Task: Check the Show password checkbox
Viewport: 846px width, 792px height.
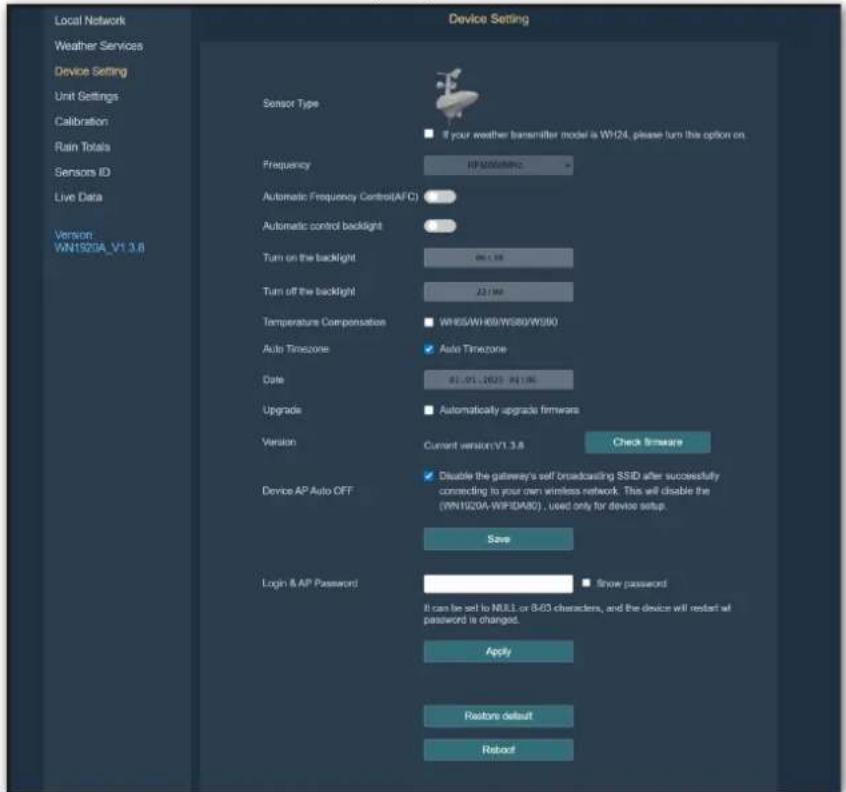Action: click(x=586, y=583)
